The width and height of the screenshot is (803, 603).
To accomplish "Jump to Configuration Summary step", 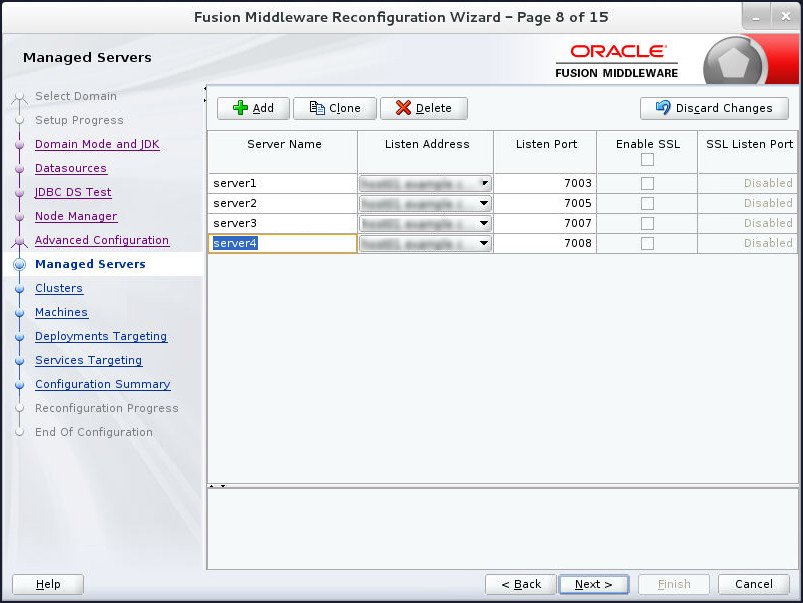I will [102, 385].
